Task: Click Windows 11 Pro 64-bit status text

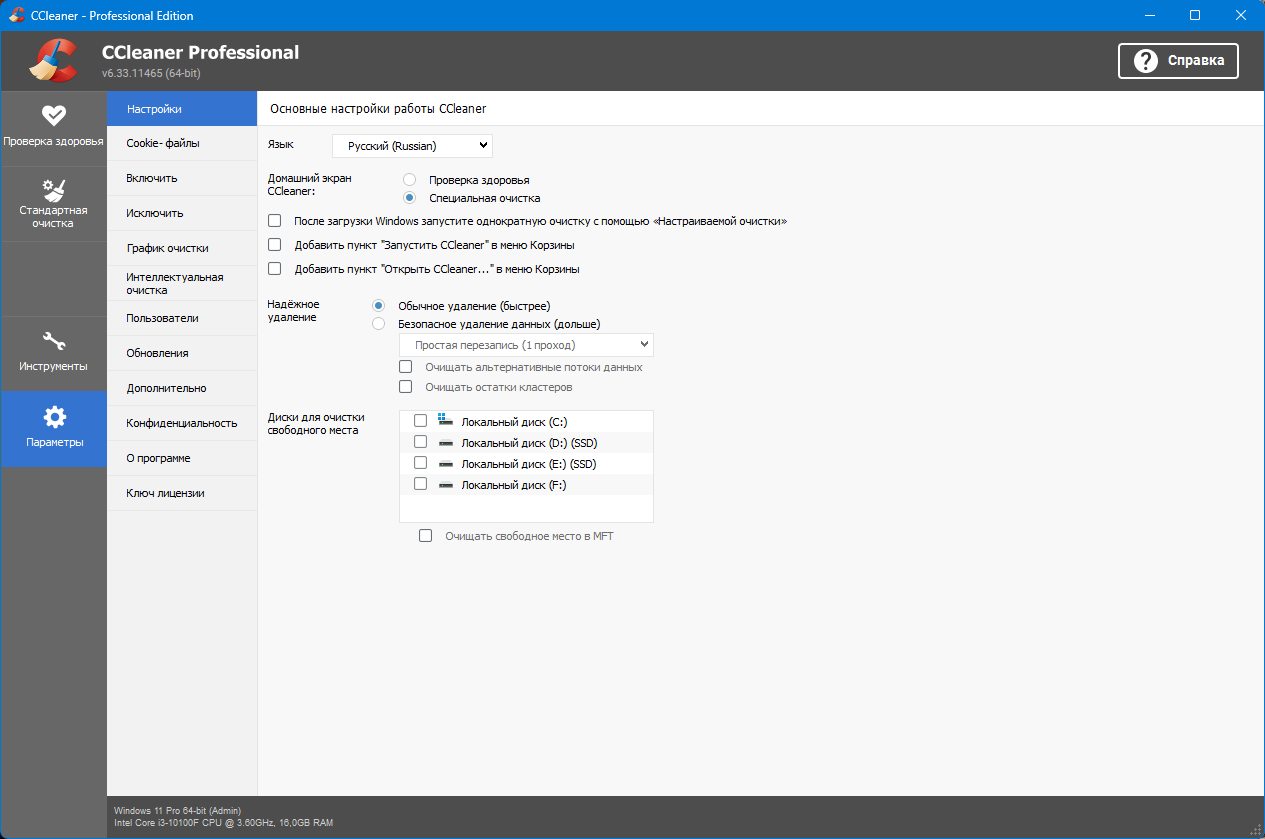Action: point(177,810)
